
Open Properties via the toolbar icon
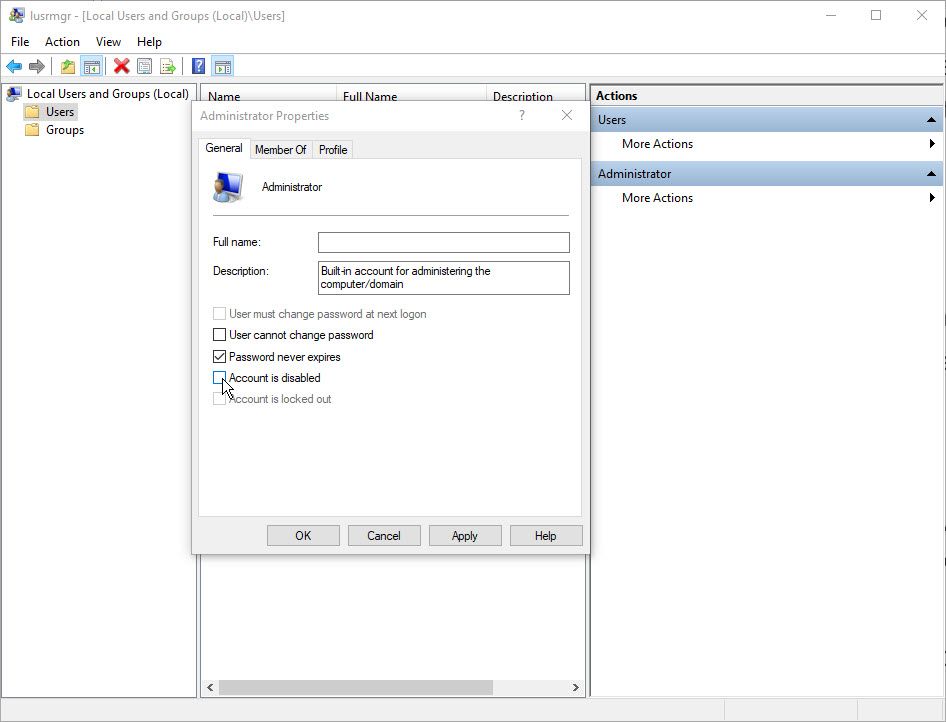[145, 67]
